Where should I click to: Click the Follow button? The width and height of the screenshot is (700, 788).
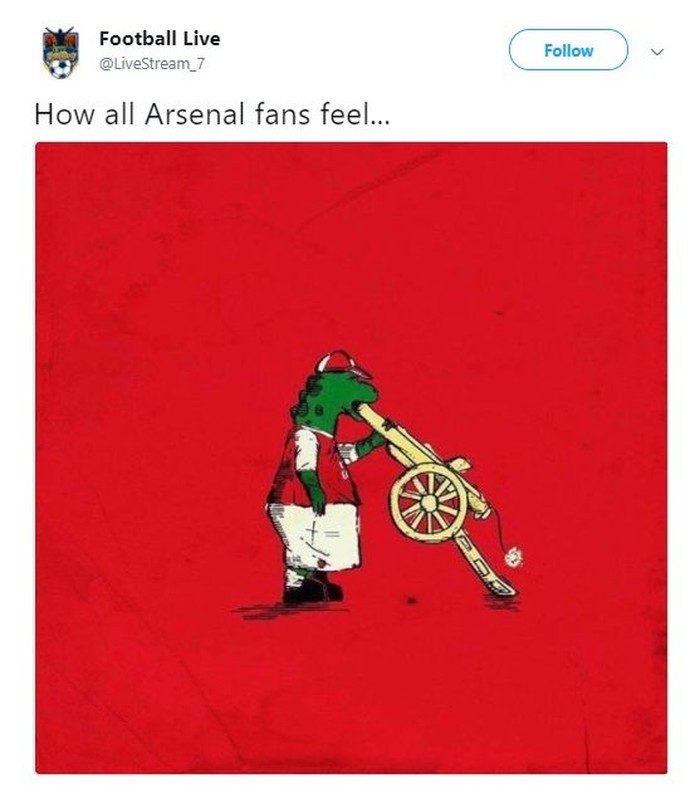click(x=568, y=50)
